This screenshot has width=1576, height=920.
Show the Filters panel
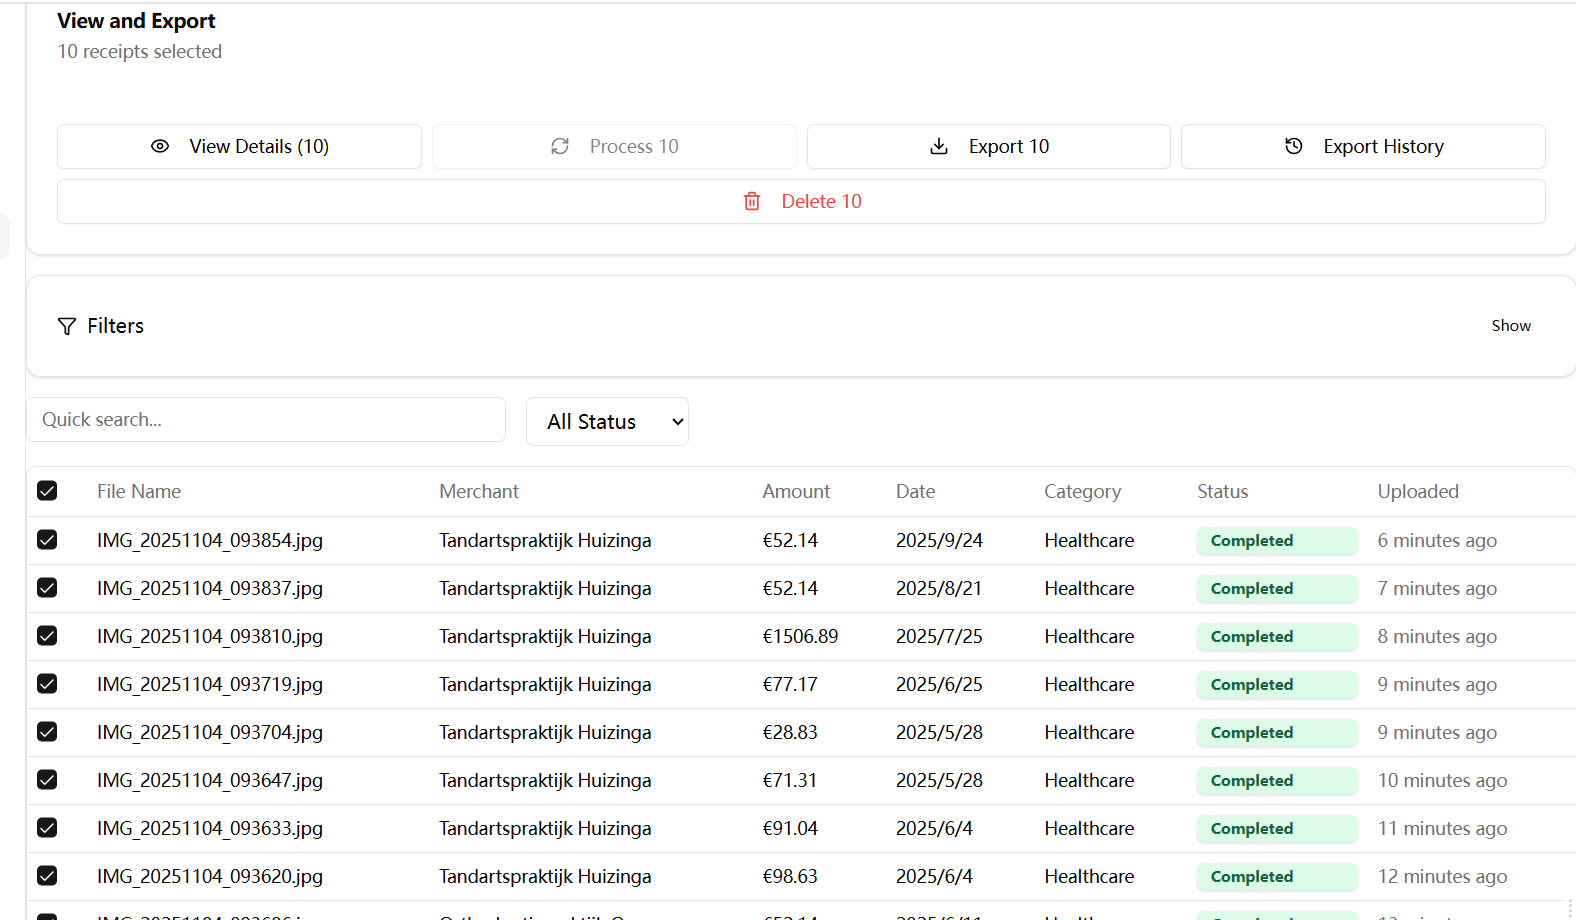1511,326
